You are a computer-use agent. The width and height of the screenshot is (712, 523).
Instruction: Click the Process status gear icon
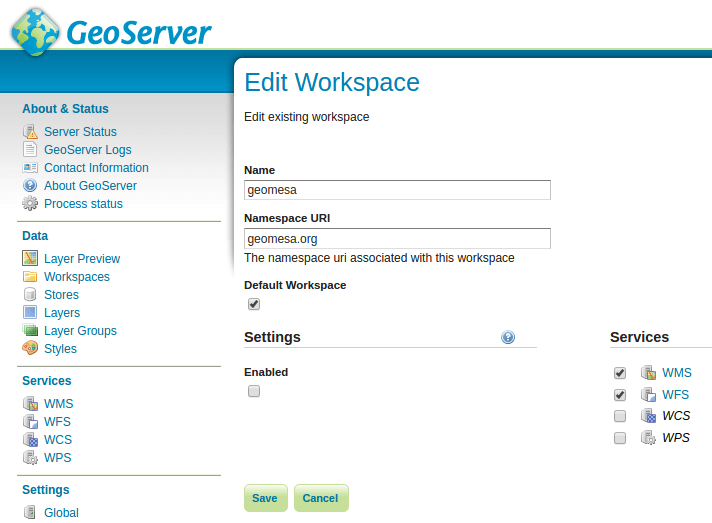point(30,204)
